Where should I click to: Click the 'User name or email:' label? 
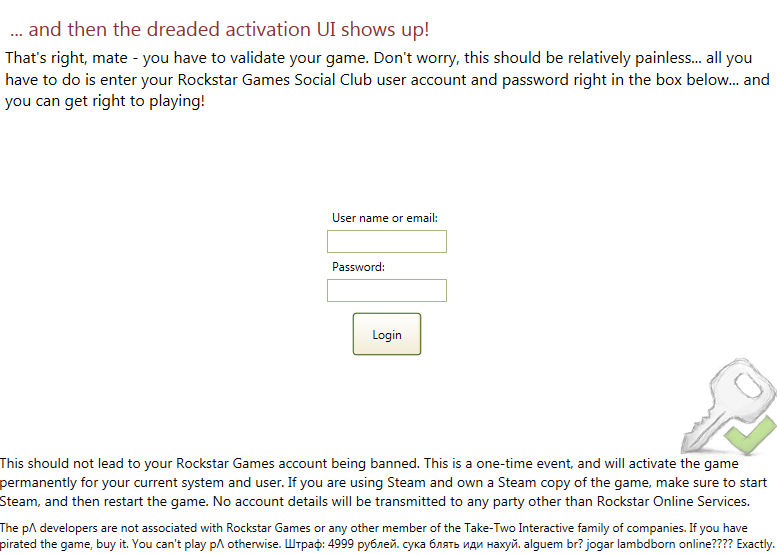click(x=385, y=218)
